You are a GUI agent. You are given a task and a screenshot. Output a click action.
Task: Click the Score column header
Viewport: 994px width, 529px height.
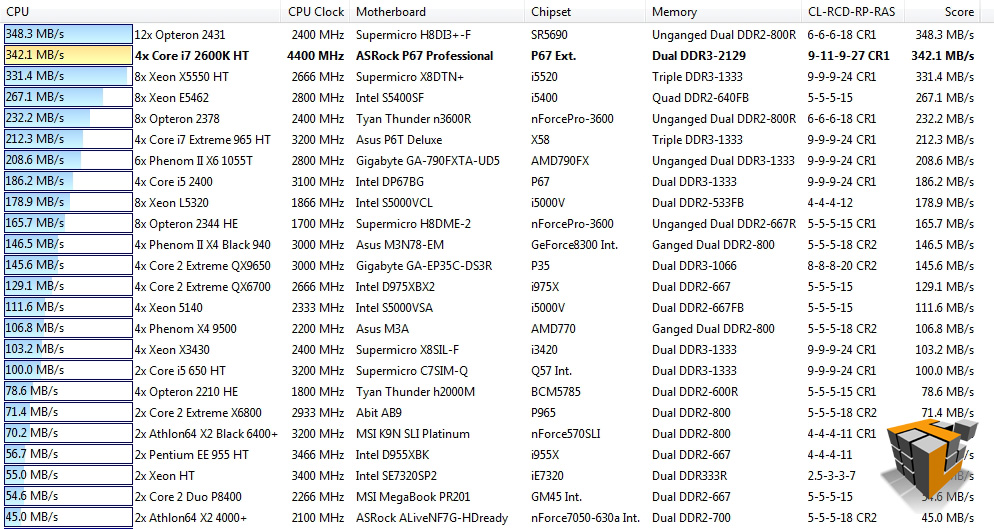948,11
